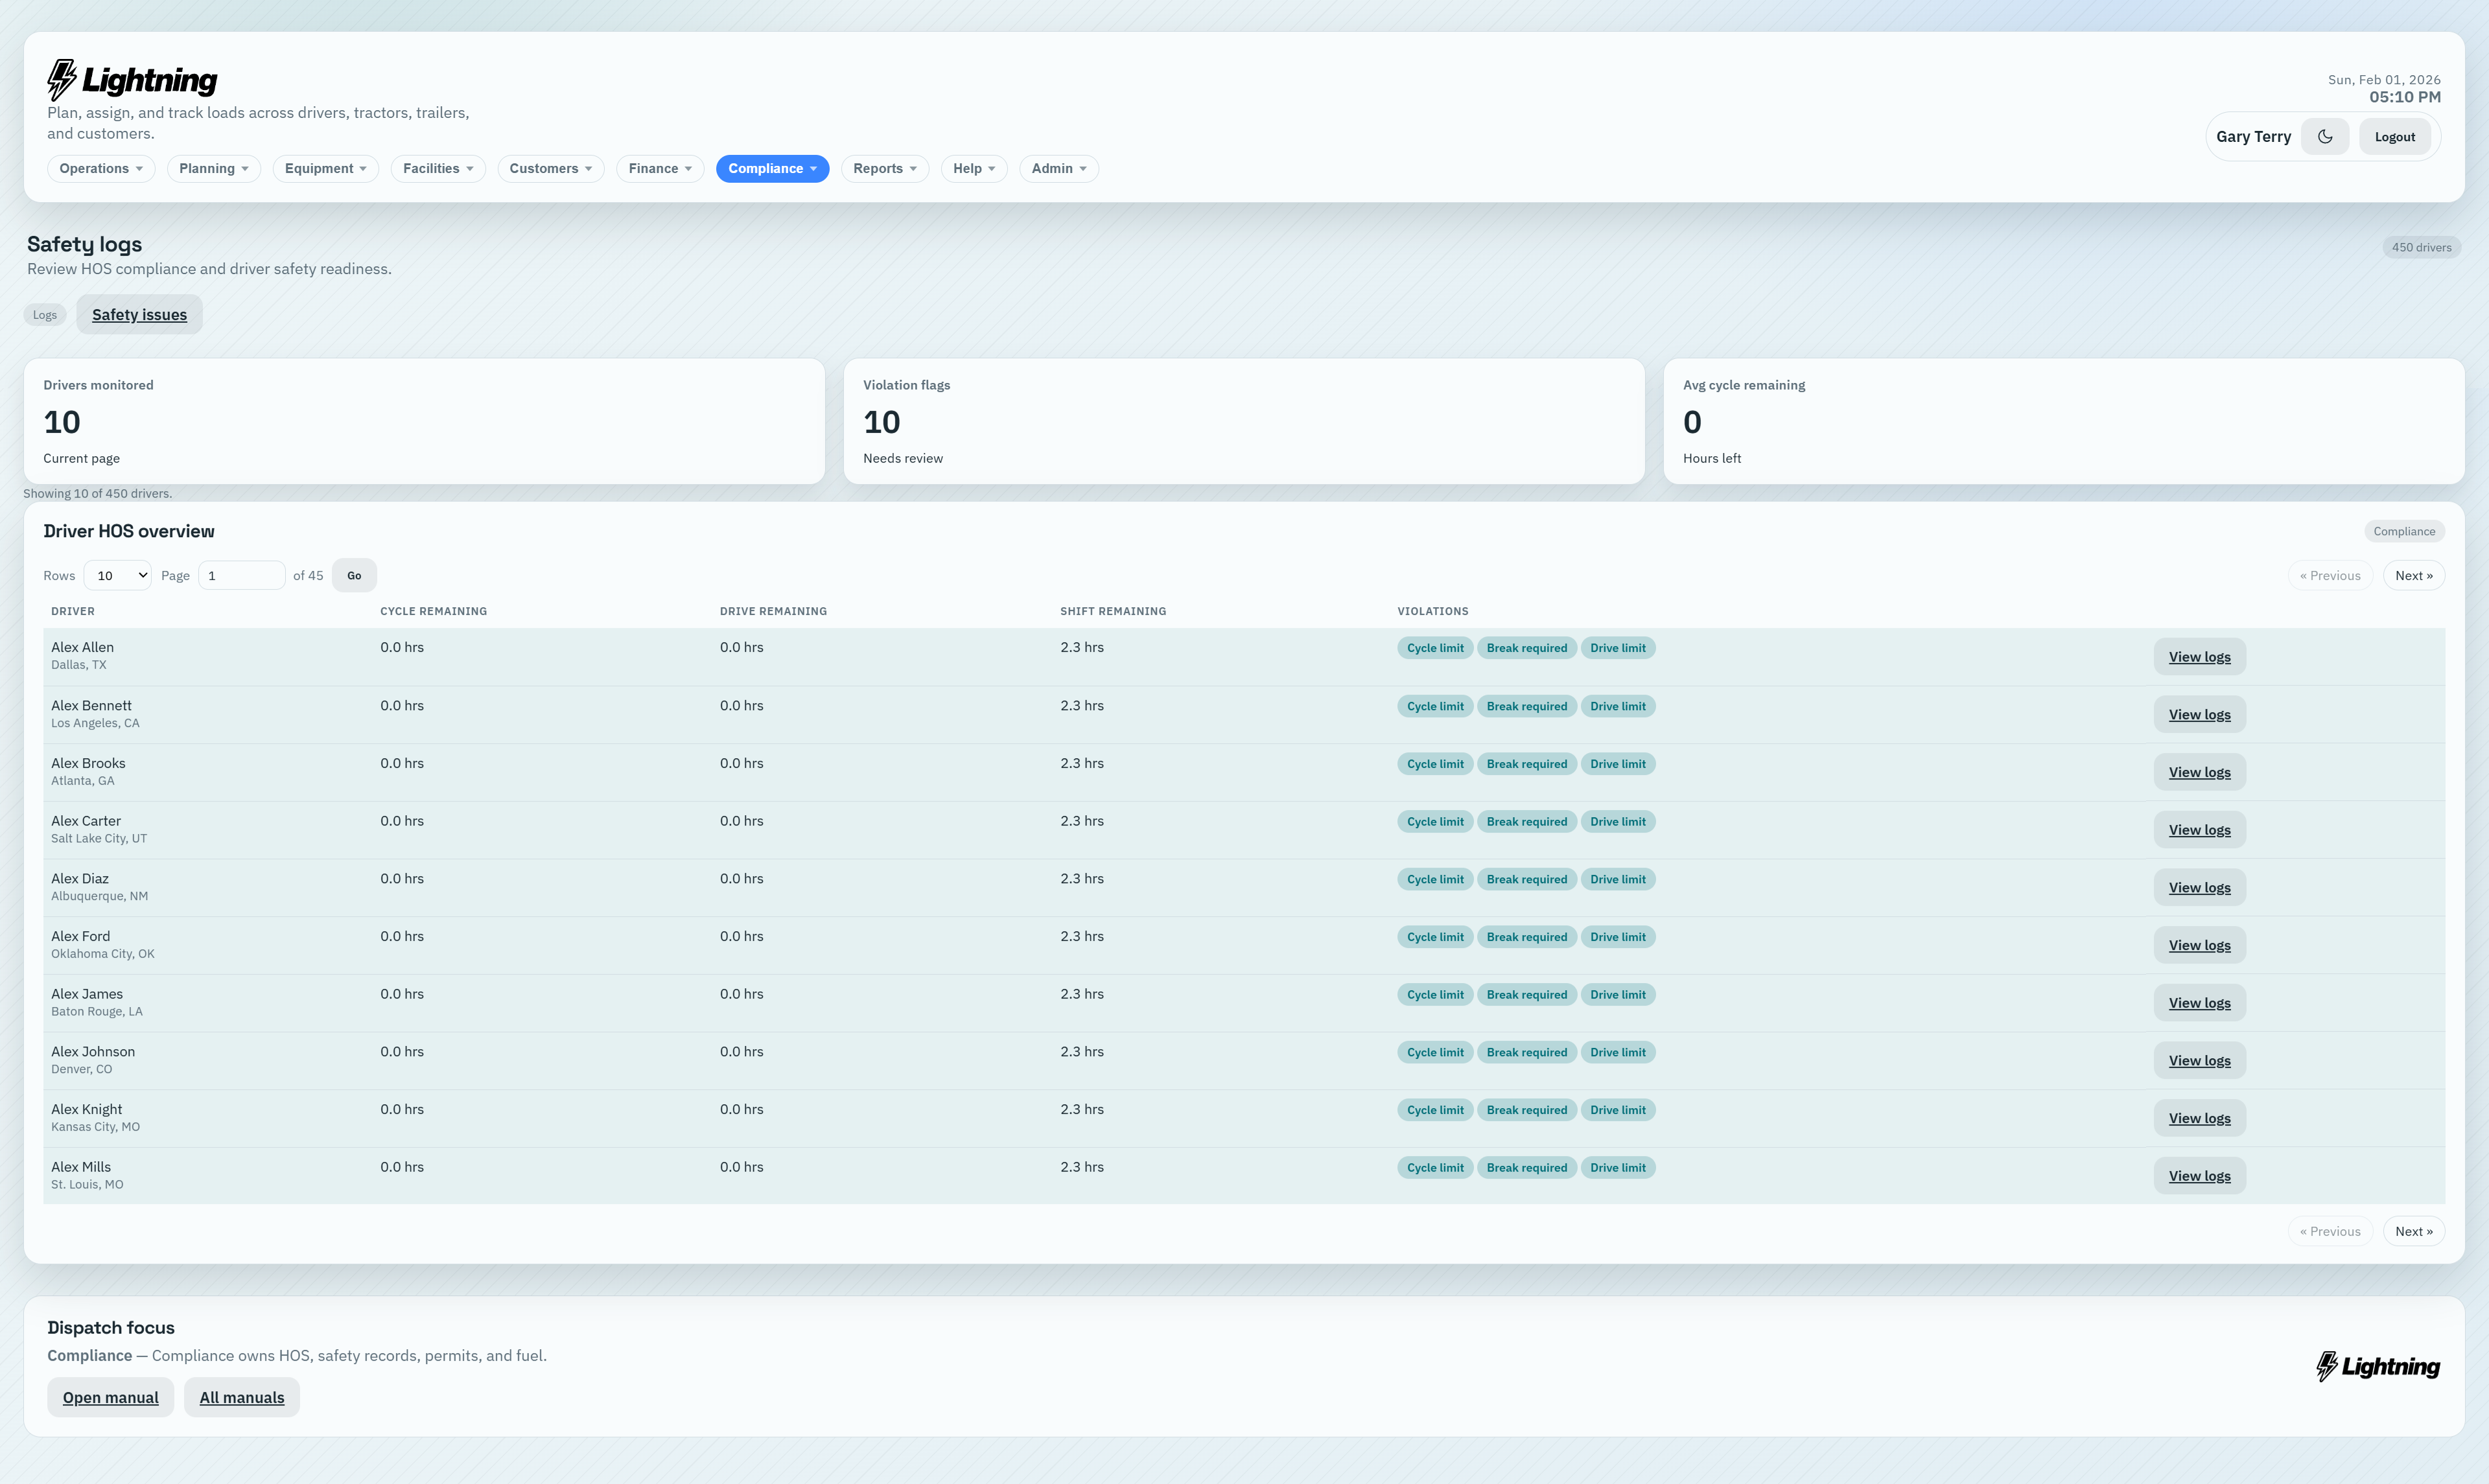
Task: Open the Compliance menu
Action: (771, 168)
